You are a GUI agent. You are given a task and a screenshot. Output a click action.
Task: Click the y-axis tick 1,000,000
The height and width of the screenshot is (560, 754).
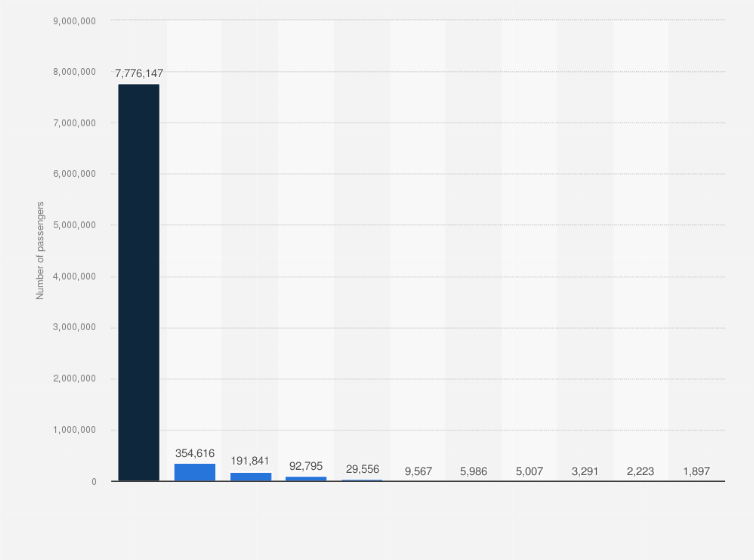[x=75, y=430]
